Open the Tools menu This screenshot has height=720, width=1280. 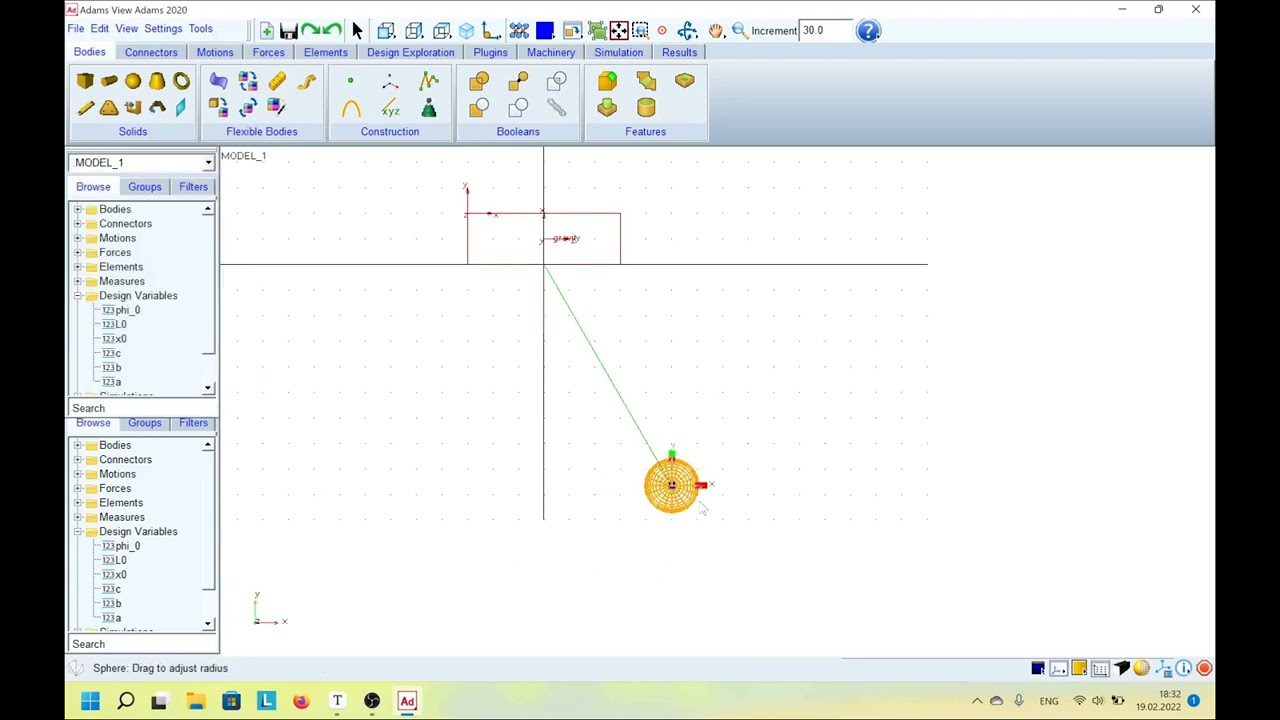click(200, 29)
